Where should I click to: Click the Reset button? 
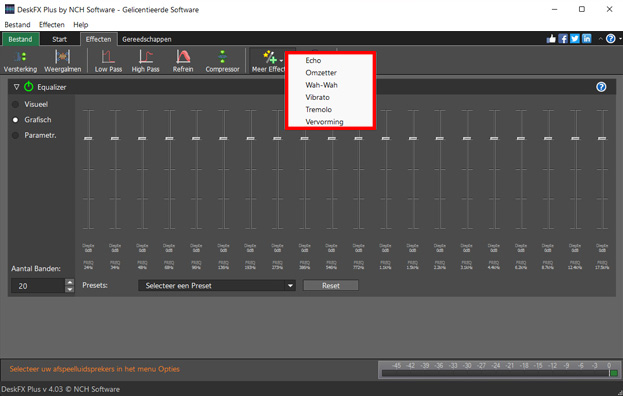coord(331,286)
